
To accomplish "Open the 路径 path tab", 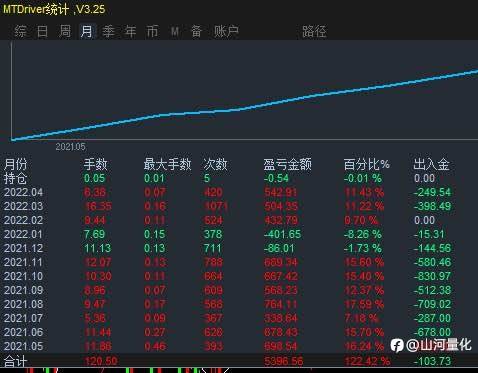I will 314,32.
